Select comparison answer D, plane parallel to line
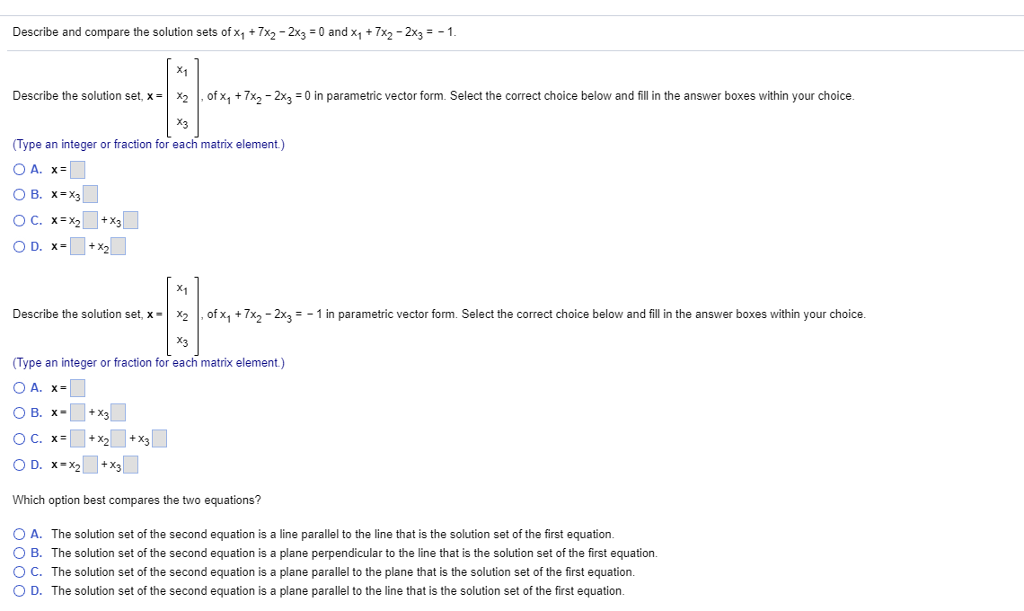Screen dimensions: 1024x611 click(x=19, y=590)
